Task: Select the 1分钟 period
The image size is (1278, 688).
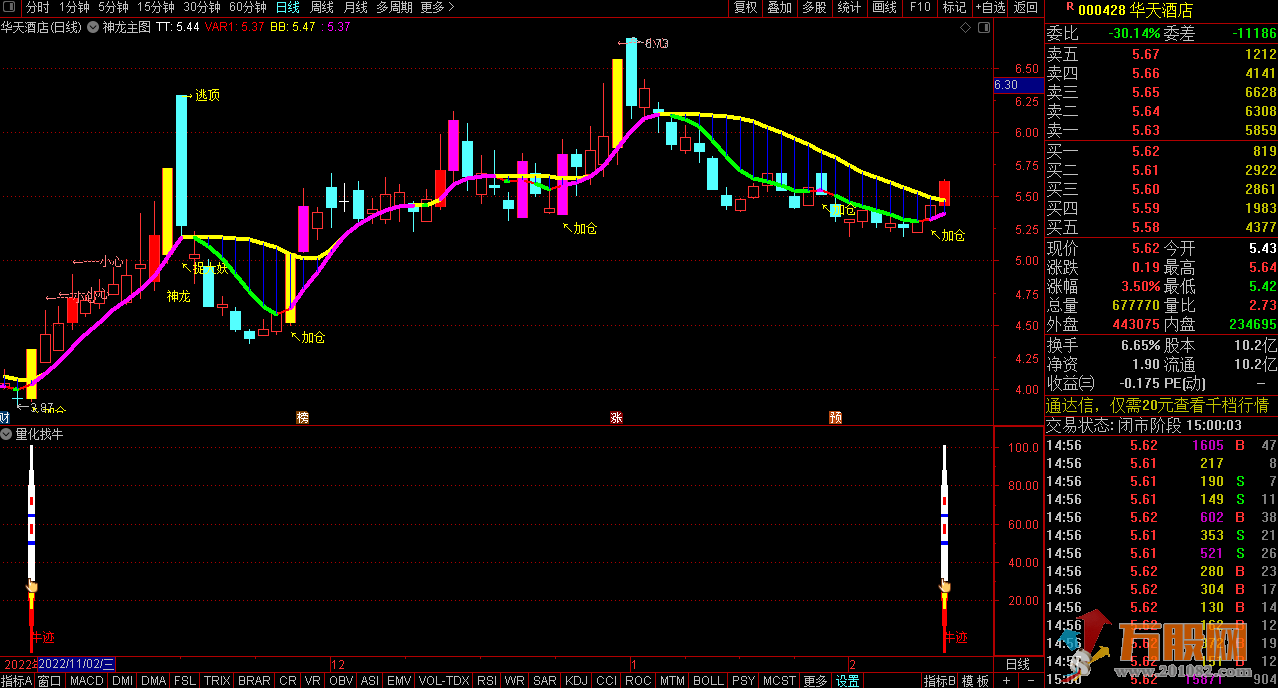Action: 75,8
